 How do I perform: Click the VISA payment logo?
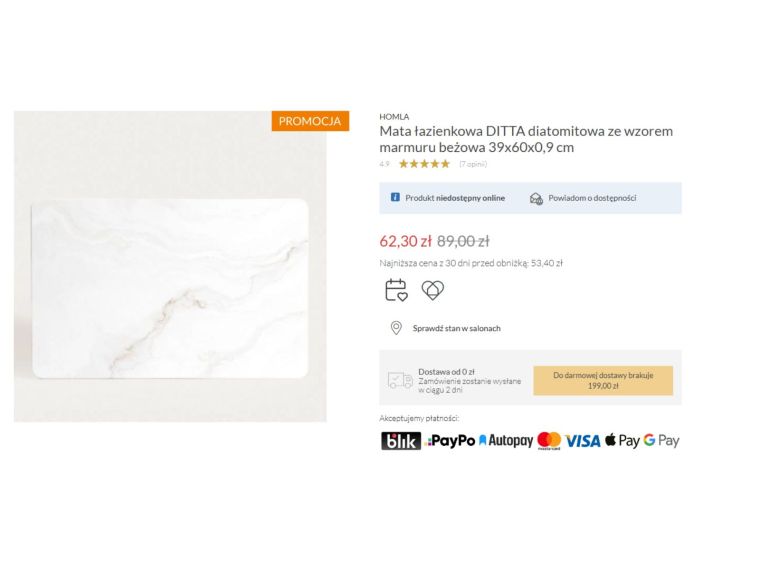click(583, 441)
